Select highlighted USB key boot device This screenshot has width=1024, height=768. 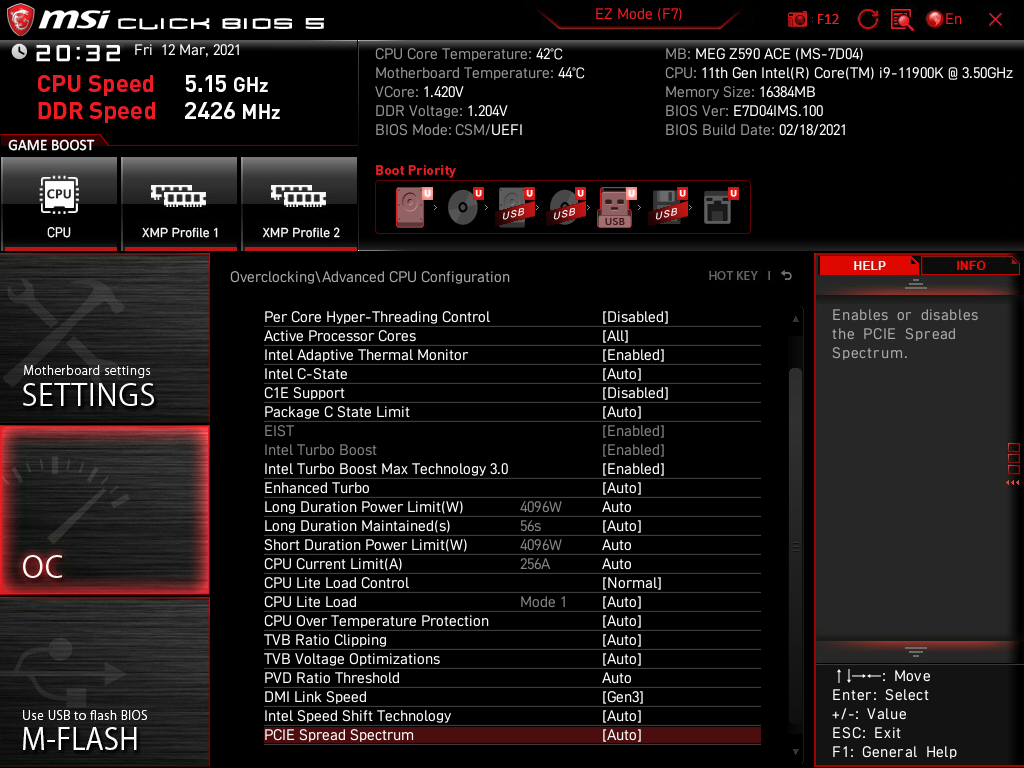coord(616,207)
